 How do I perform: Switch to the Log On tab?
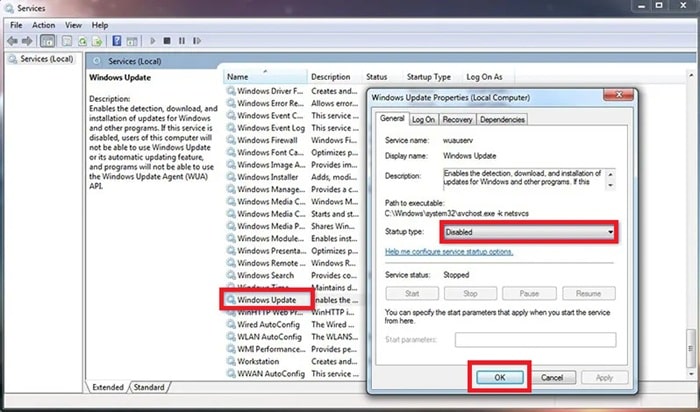click(x=423, y=120)
